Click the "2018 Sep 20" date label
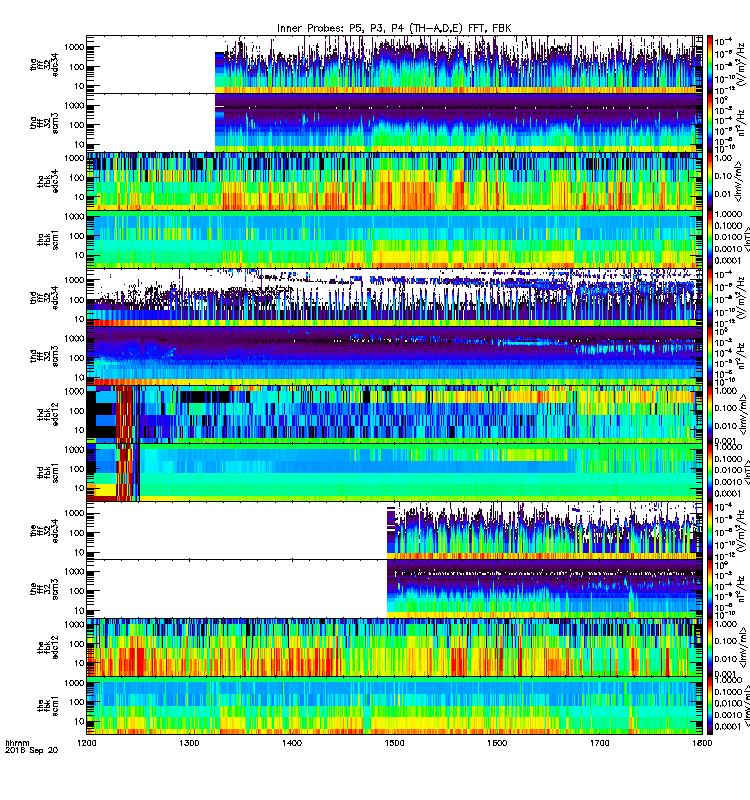This screenshot has width=750, height=800. tap(31, 750)
